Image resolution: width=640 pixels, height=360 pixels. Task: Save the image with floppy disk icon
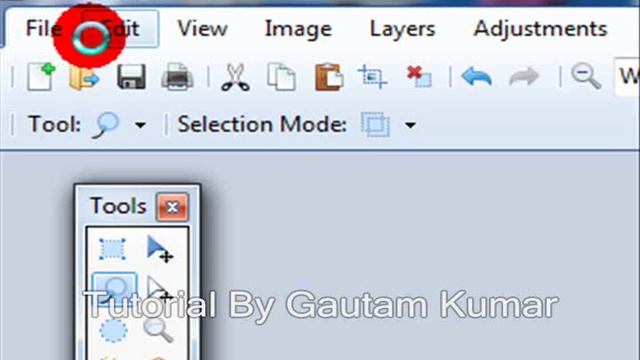[131, 77]
